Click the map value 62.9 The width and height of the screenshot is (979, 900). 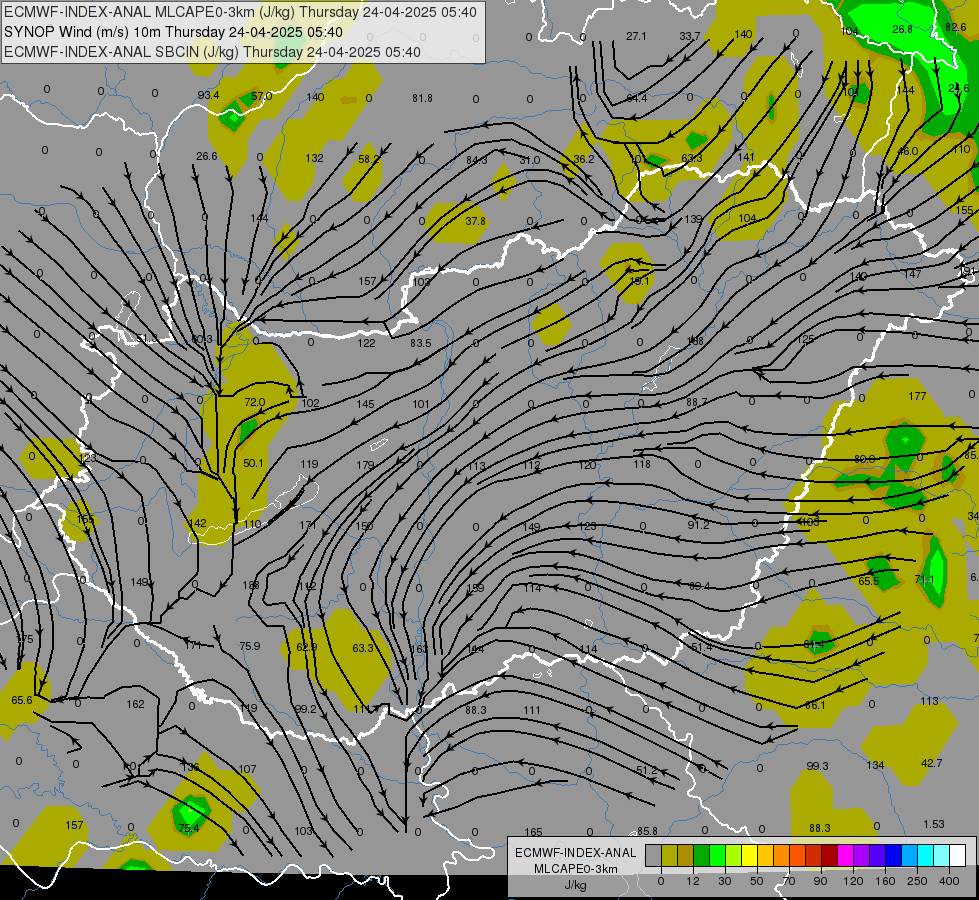307,647
